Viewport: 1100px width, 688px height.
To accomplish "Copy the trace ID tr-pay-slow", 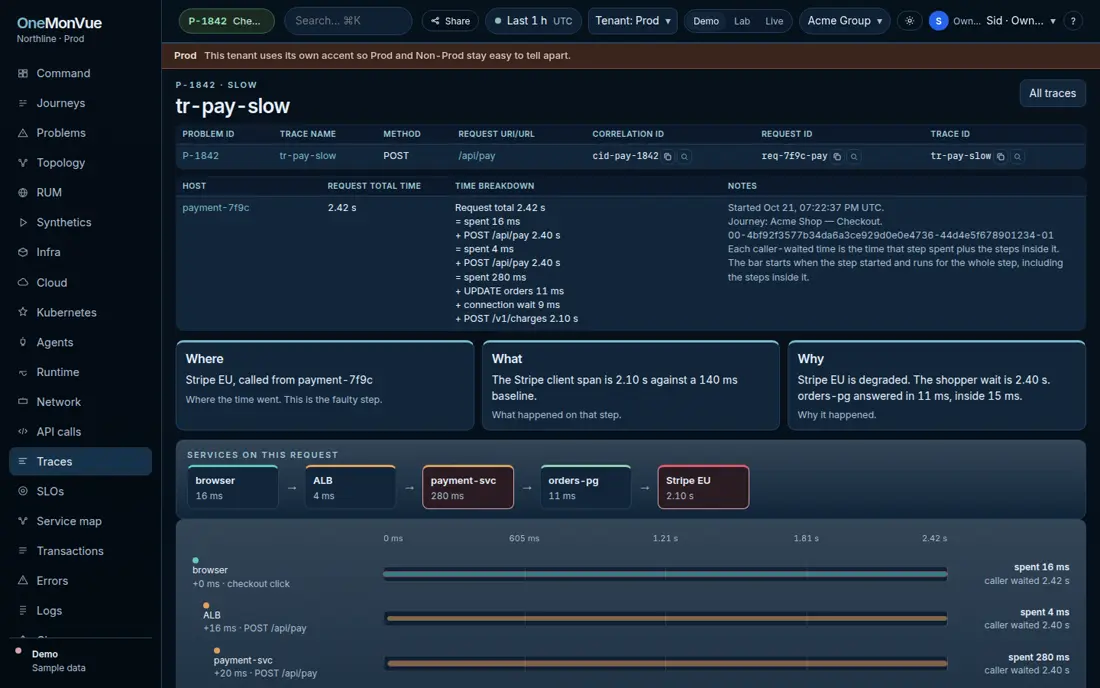I will 1001,156.
